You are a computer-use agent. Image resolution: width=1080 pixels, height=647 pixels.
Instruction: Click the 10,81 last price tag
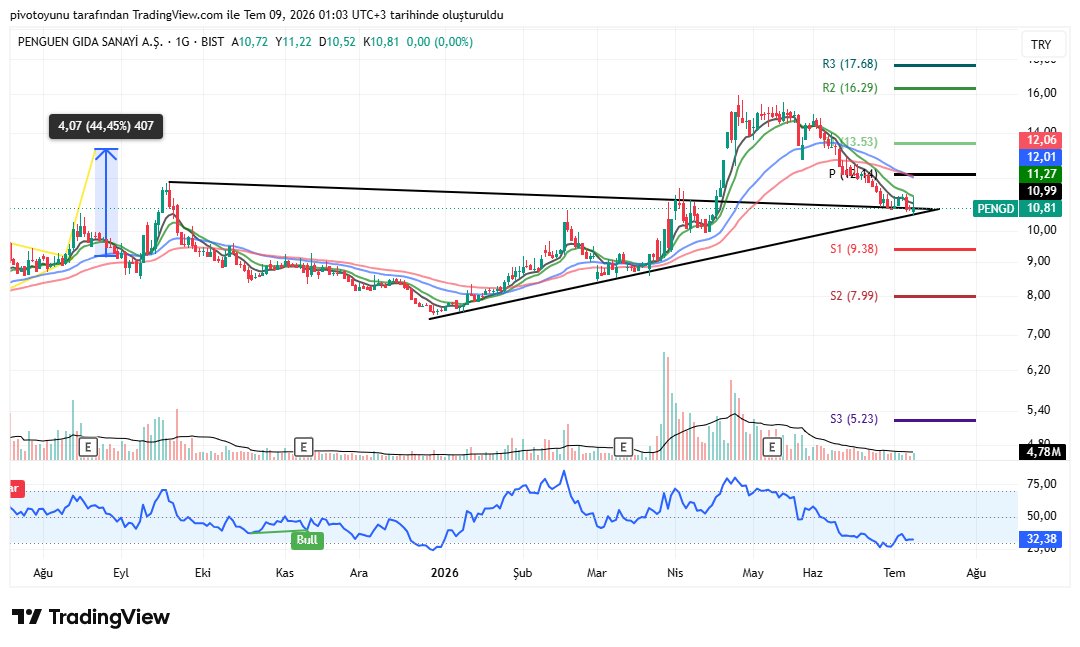point(1041,208)
